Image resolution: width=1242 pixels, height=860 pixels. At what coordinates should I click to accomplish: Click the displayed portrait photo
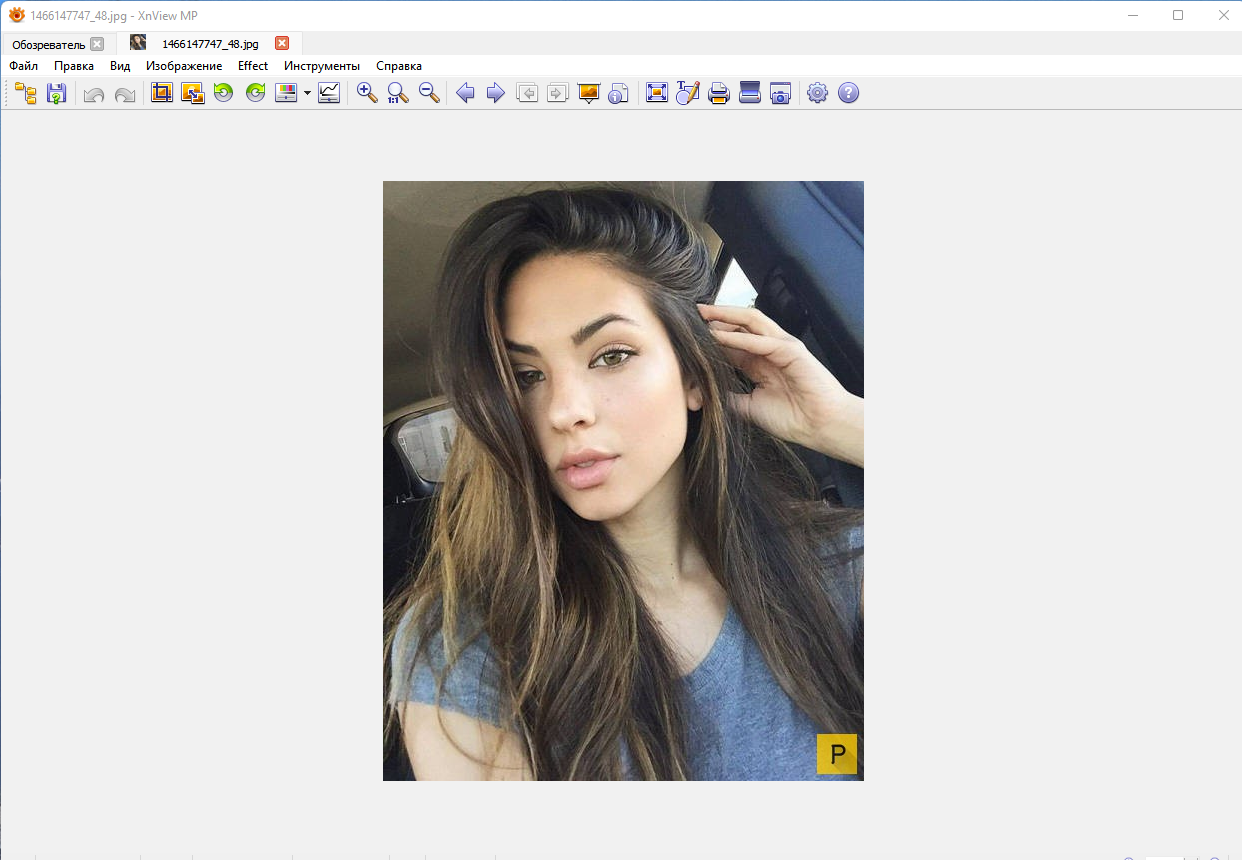coord(623,480)
